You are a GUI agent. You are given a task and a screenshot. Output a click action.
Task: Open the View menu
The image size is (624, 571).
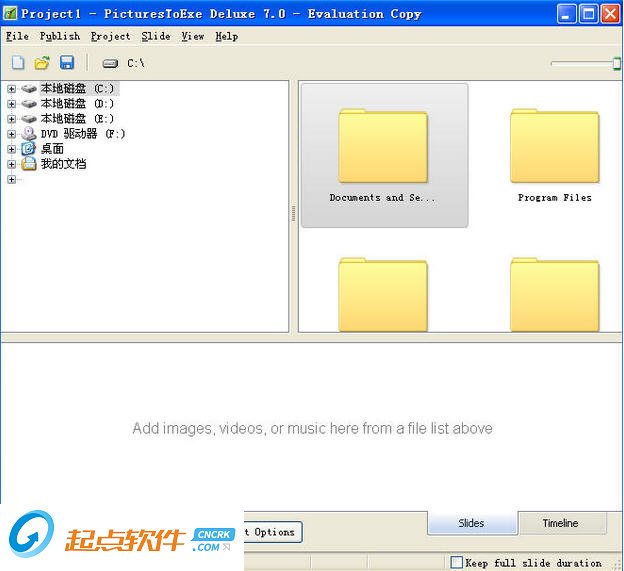pos(193,36)
